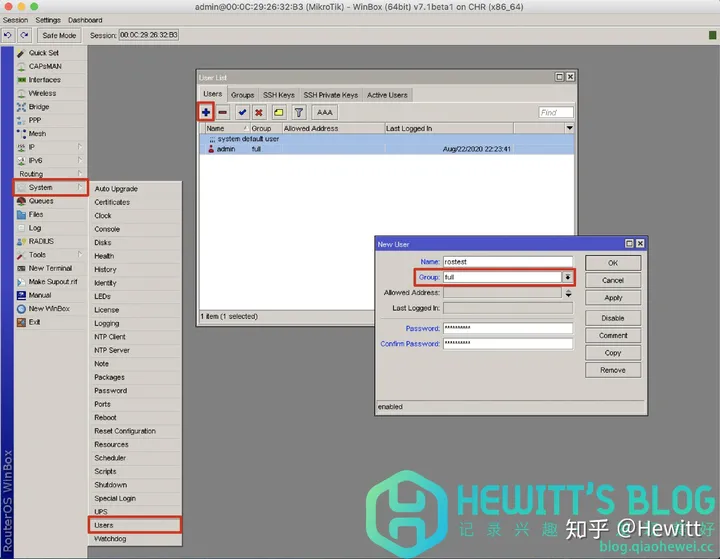720x559 pixels.
Task: Click Make Supout.rif in sidebar
Action: pos(53,282)
